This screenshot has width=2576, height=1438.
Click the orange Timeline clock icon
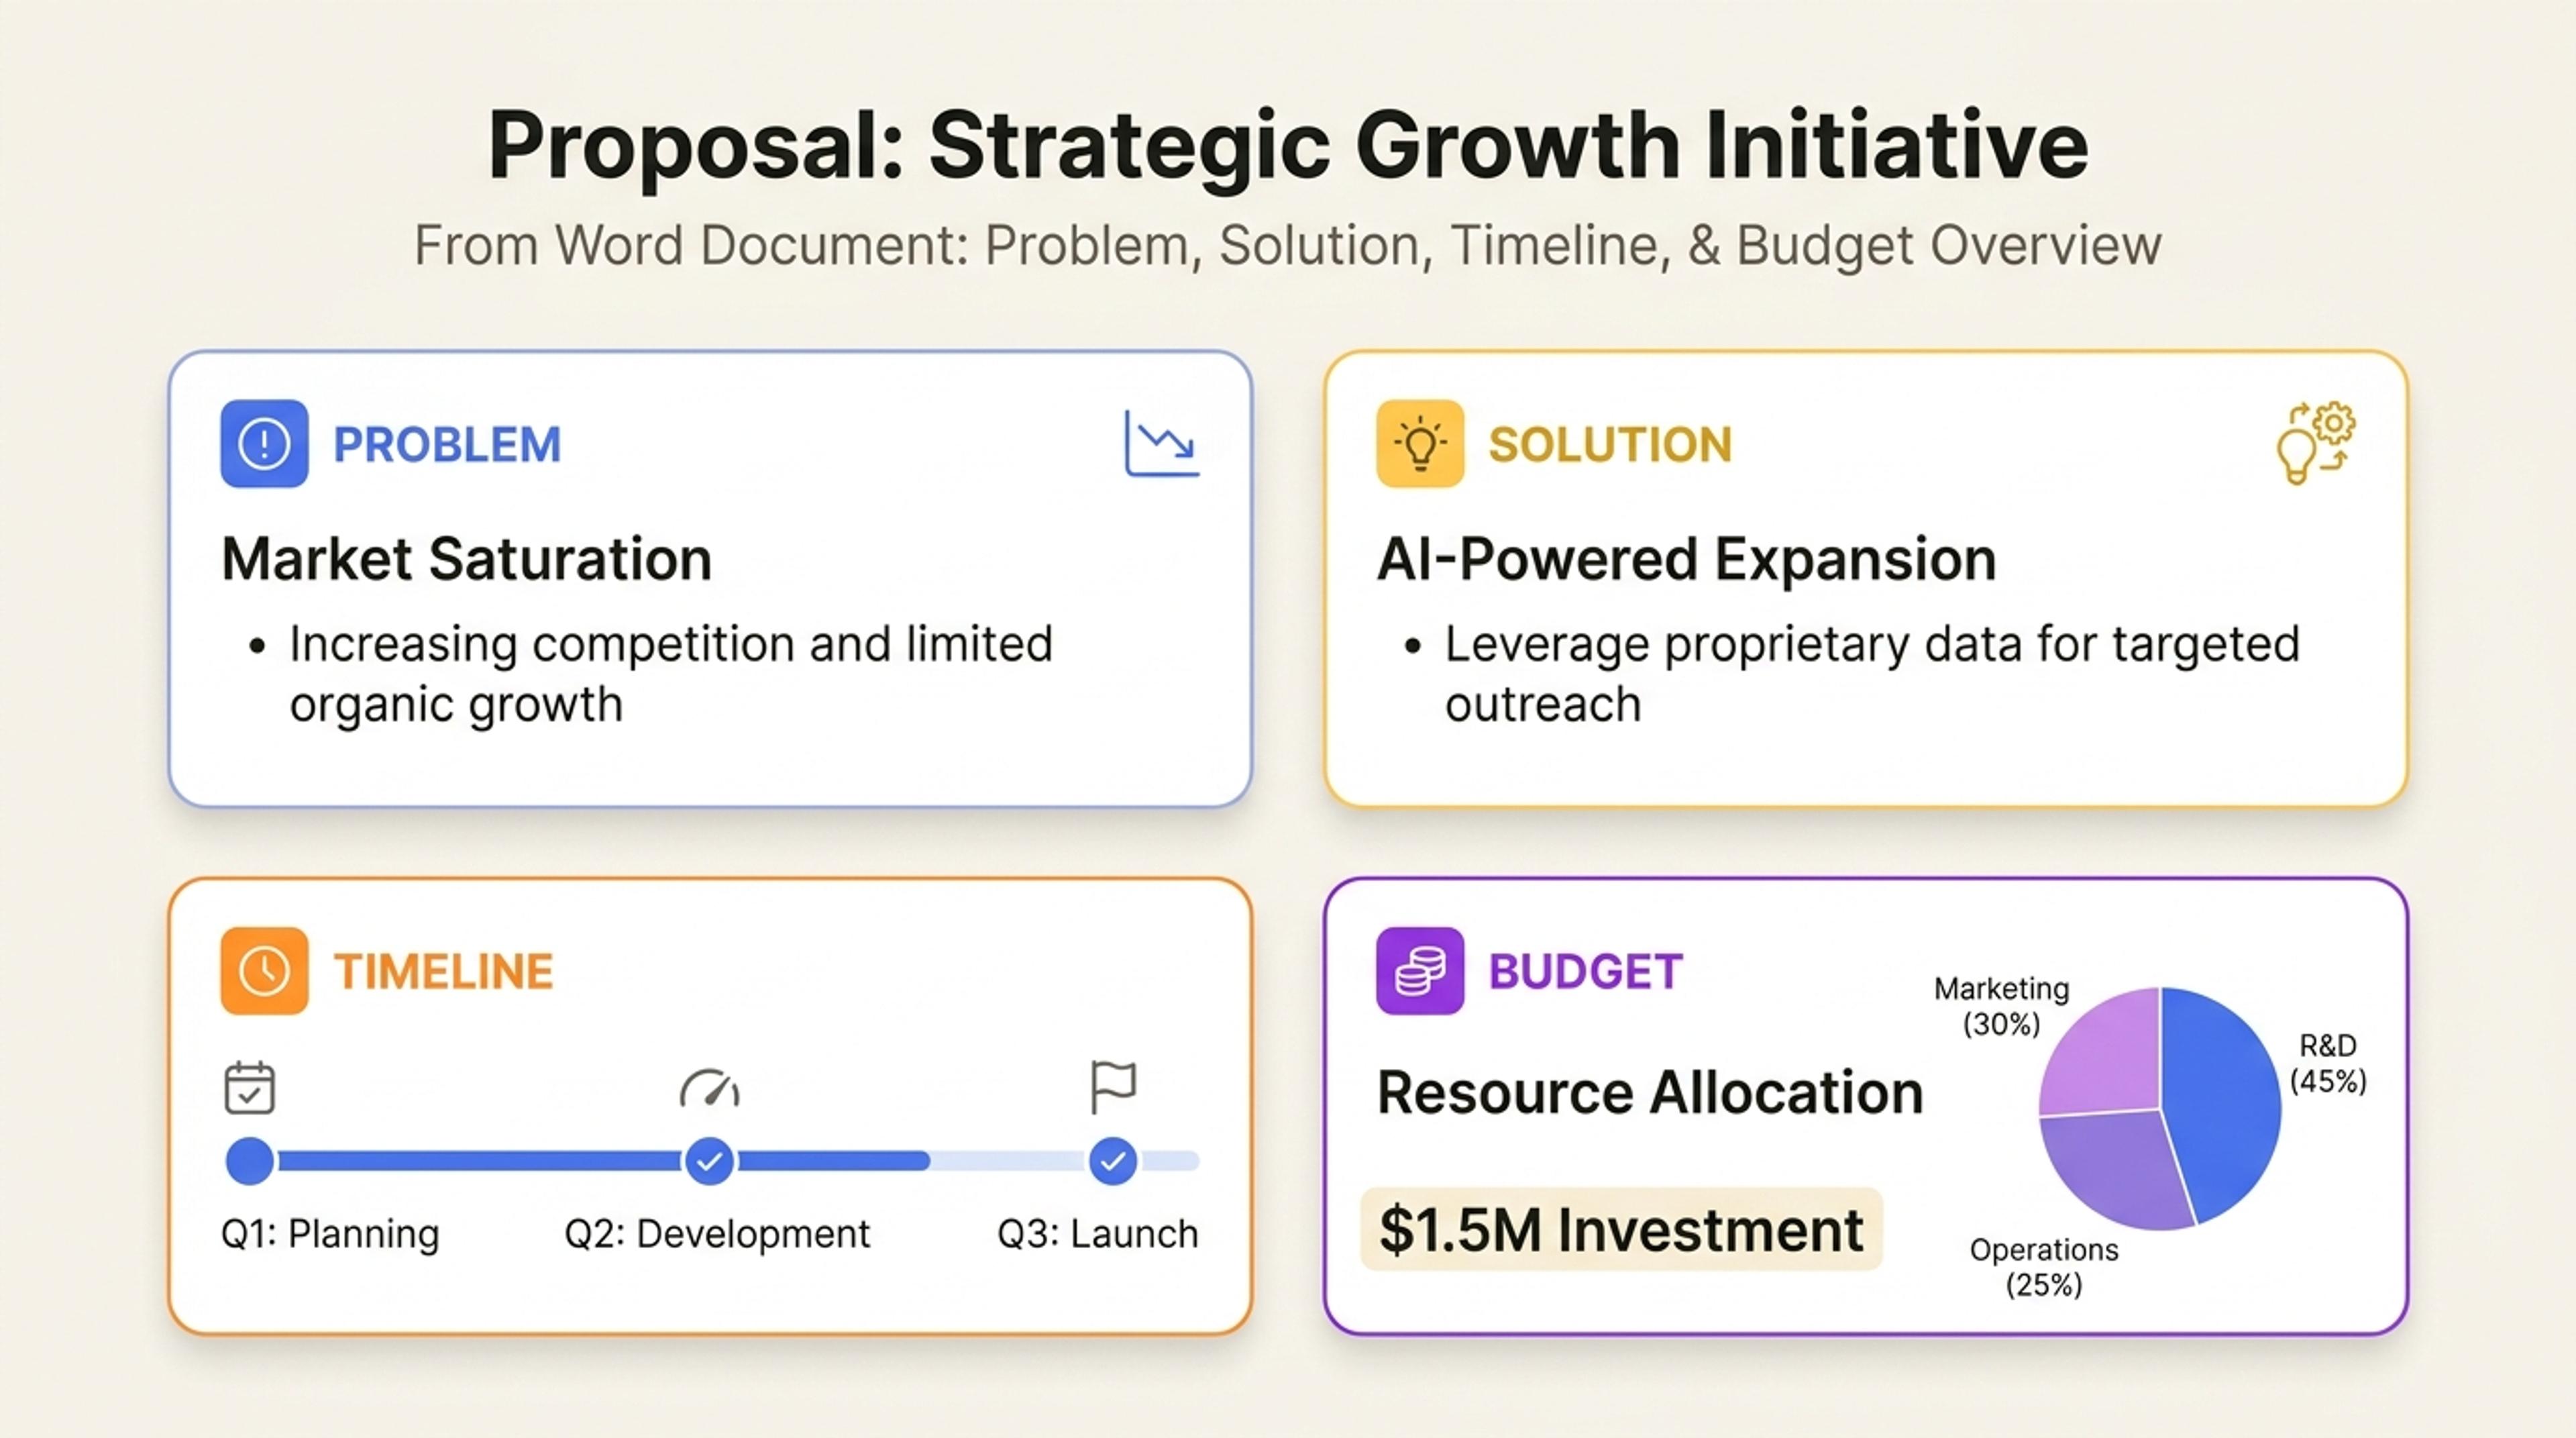[264, 971]
